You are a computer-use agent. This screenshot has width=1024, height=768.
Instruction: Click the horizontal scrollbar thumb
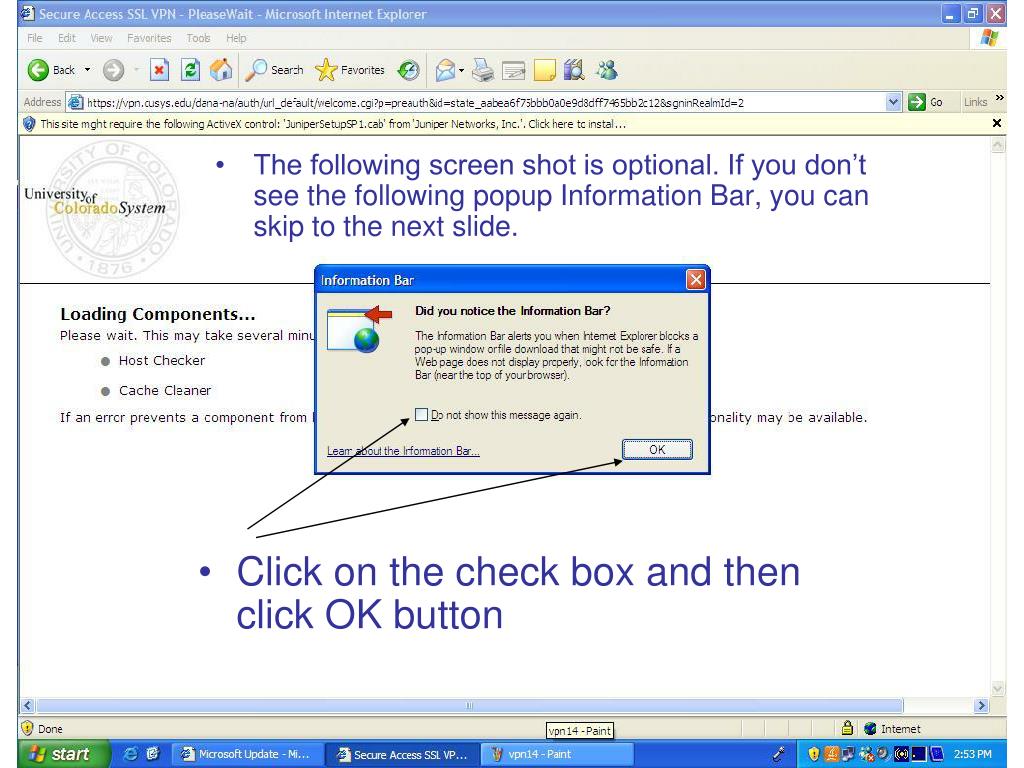[x=470, y=705]
